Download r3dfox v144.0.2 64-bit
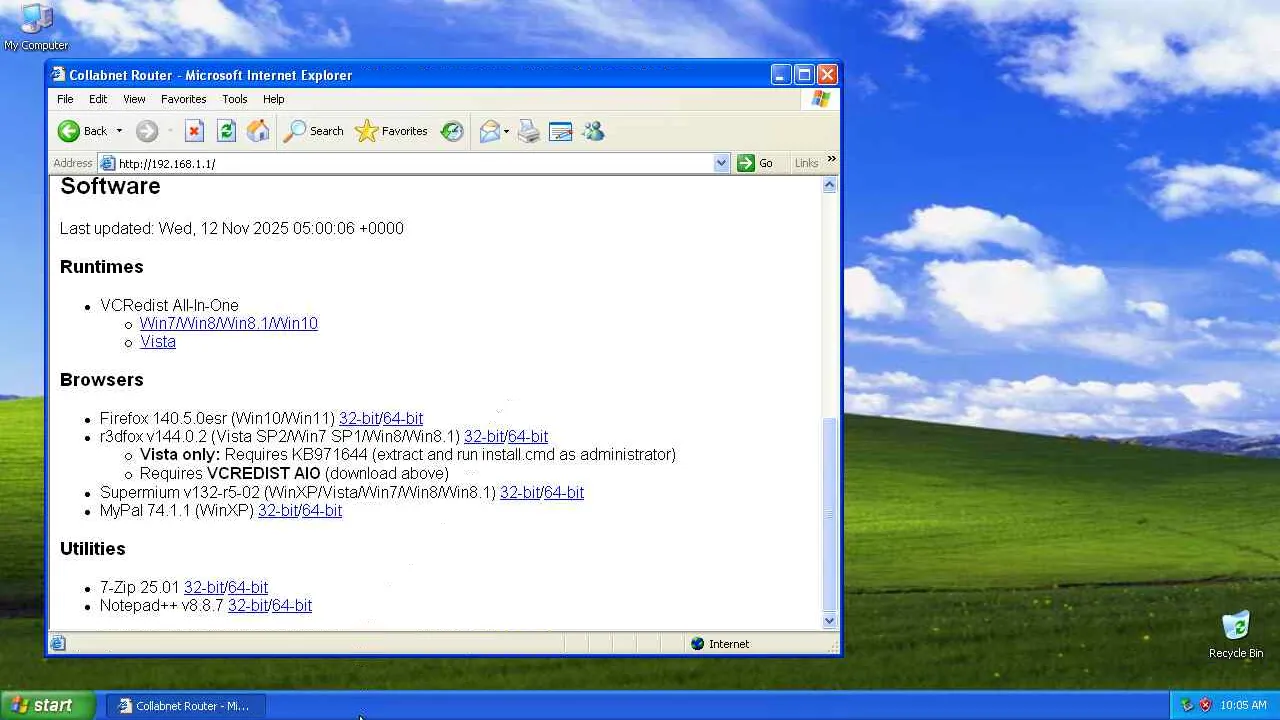This screenshot has width=1280, height=720. click(x=528, y=437)
